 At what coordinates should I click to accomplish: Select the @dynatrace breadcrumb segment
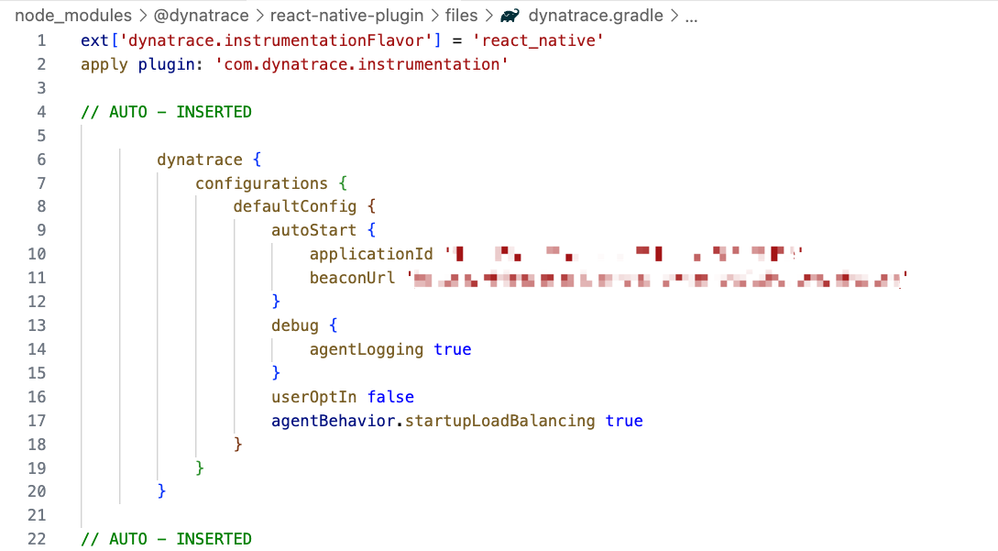(x=201, y=16)
